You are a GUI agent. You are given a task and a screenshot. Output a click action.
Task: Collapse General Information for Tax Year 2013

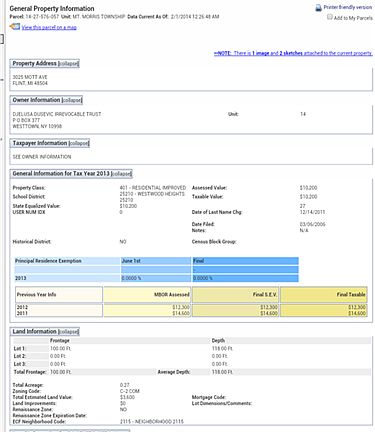point(121,174)
